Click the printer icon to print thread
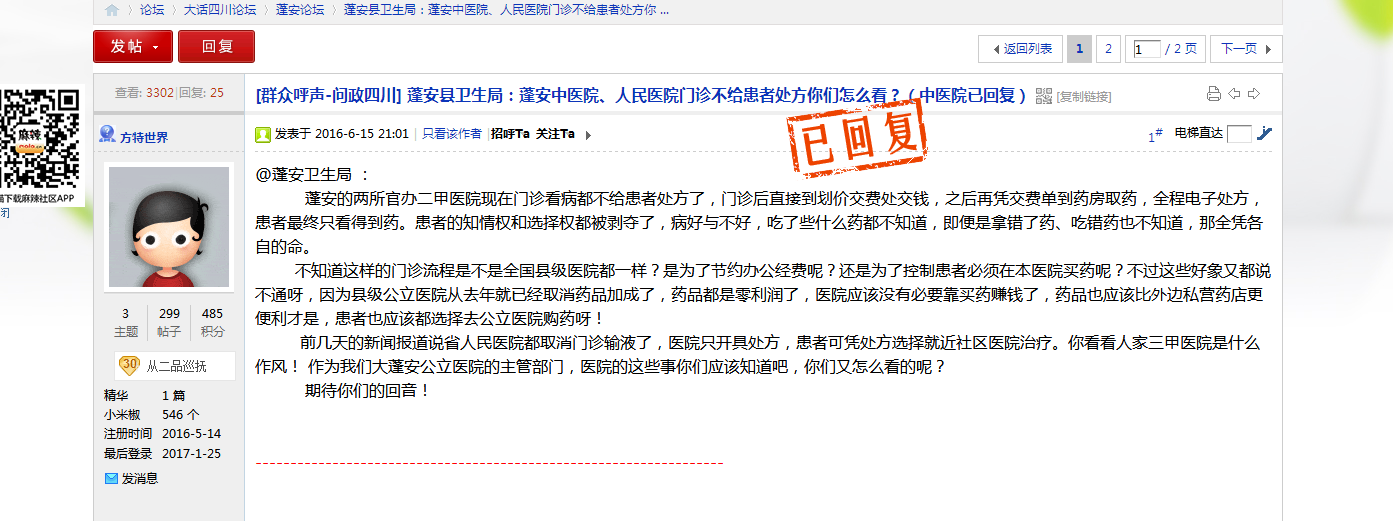Viewport: 1393px width, 521px height. pos(1214,94)
